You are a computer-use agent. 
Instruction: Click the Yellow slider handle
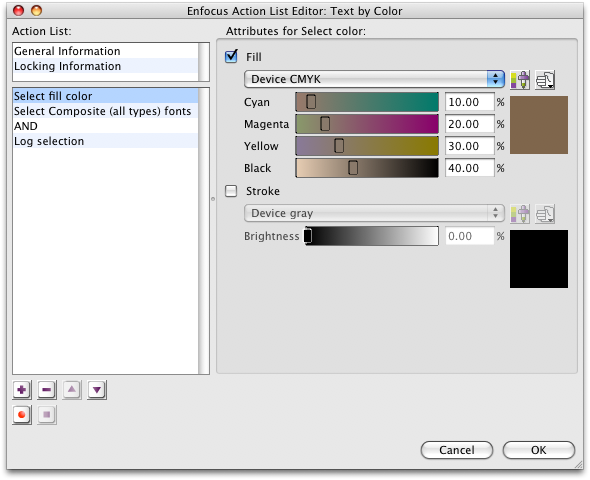coord(339,146)
